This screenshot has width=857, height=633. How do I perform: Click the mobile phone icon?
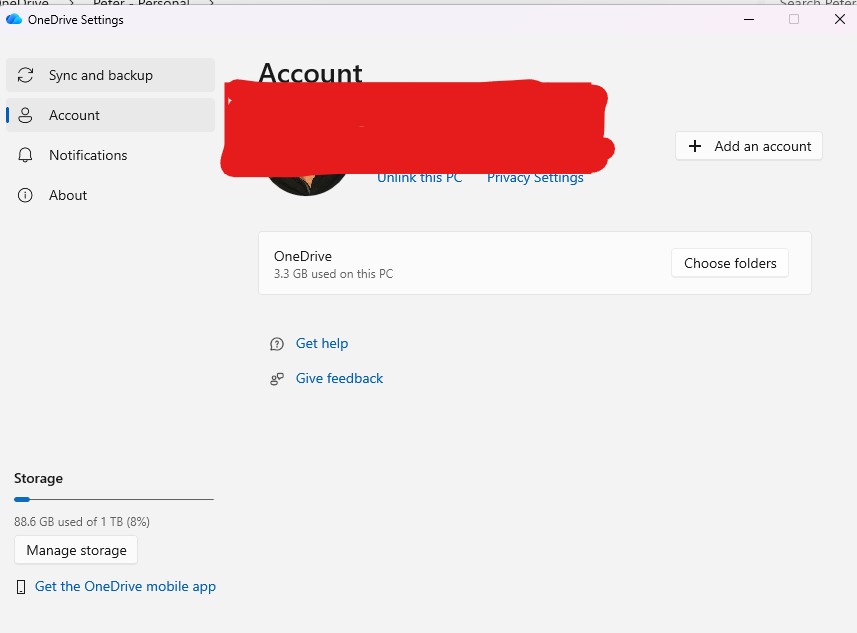(21, 587)
